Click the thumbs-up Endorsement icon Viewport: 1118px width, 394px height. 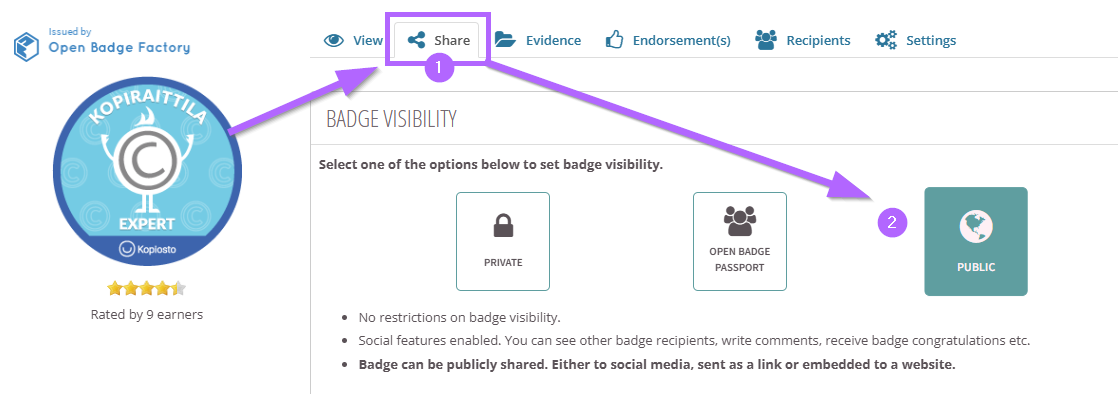(615, 40)
